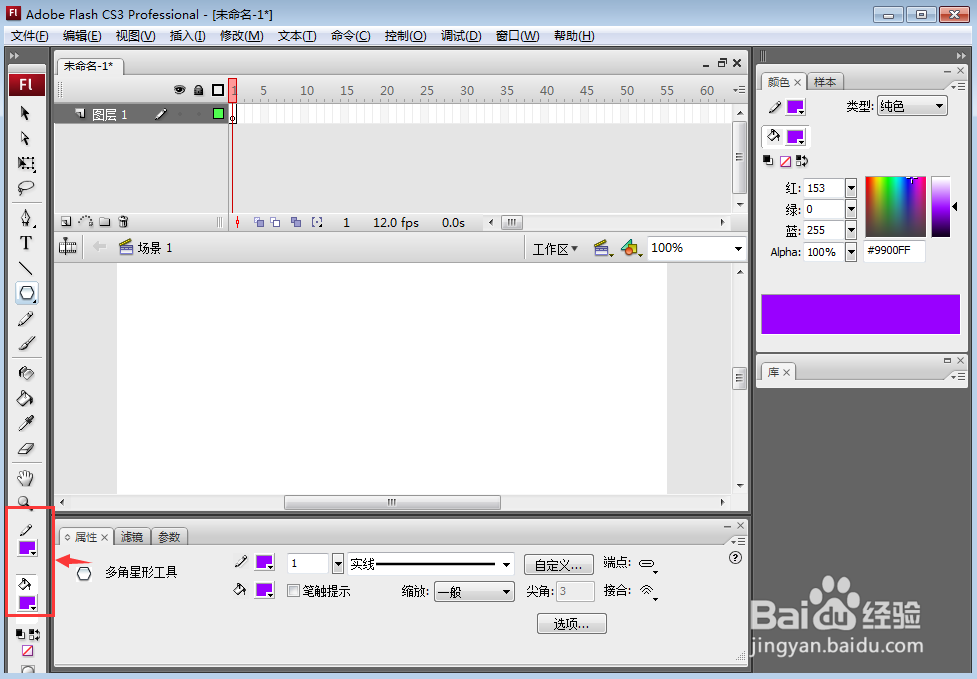Select the Ink Bottle tool

26,373
